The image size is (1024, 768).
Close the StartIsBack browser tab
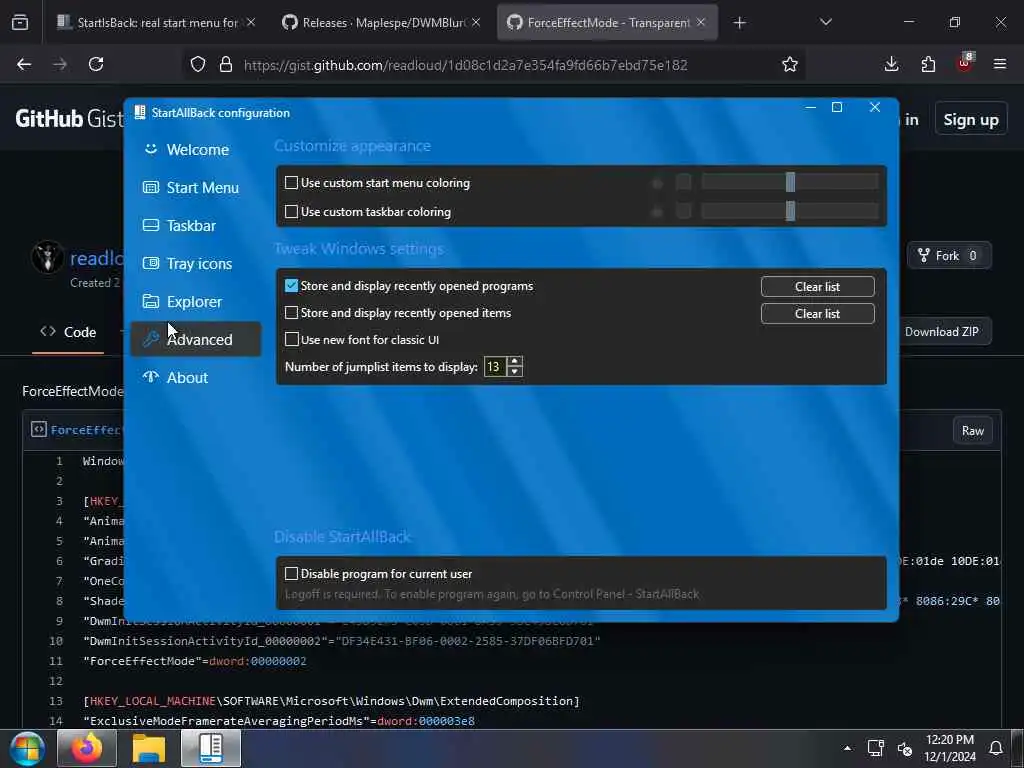pos(251,23)
